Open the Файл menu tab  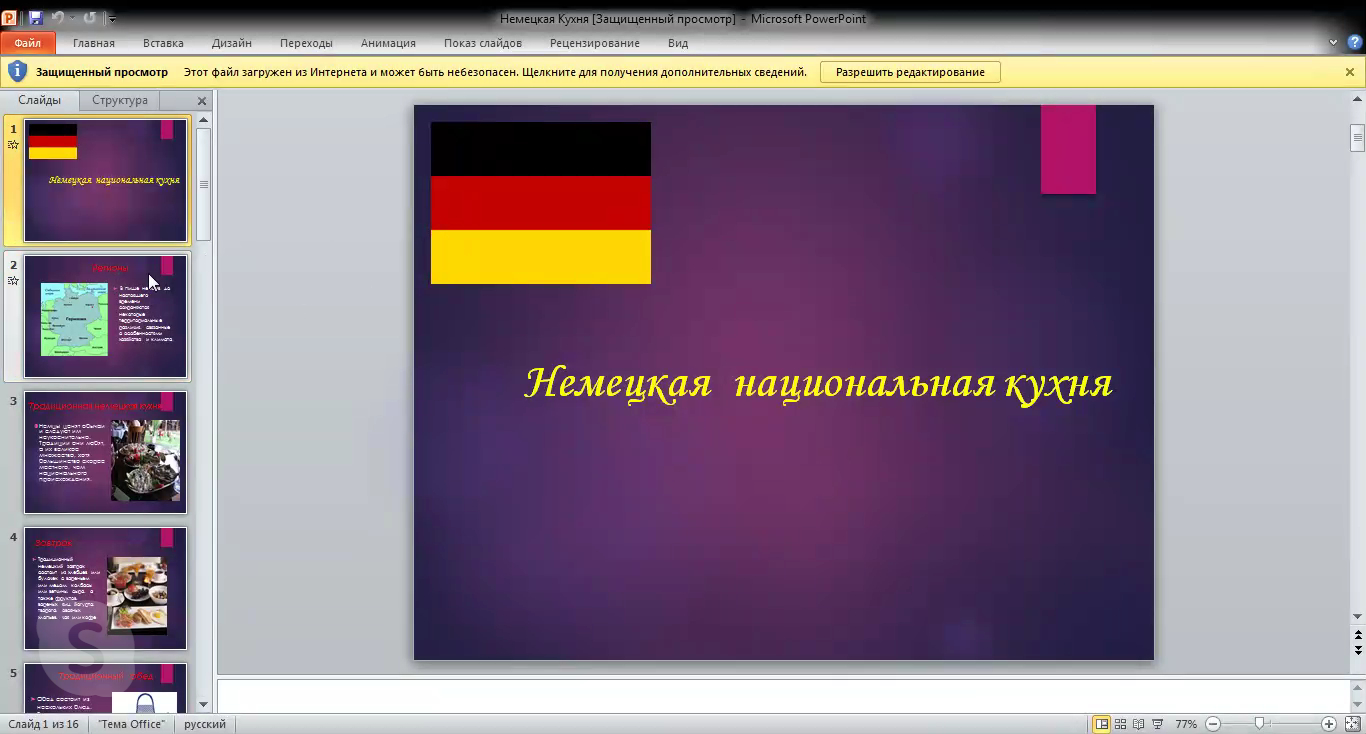pos(28,43)
